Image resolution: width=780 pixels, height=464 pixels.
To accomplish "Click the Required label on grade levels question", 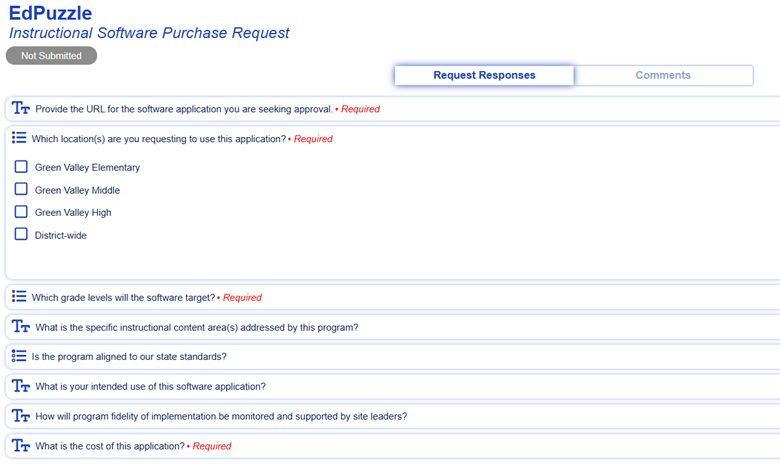I will pos(242,297).
